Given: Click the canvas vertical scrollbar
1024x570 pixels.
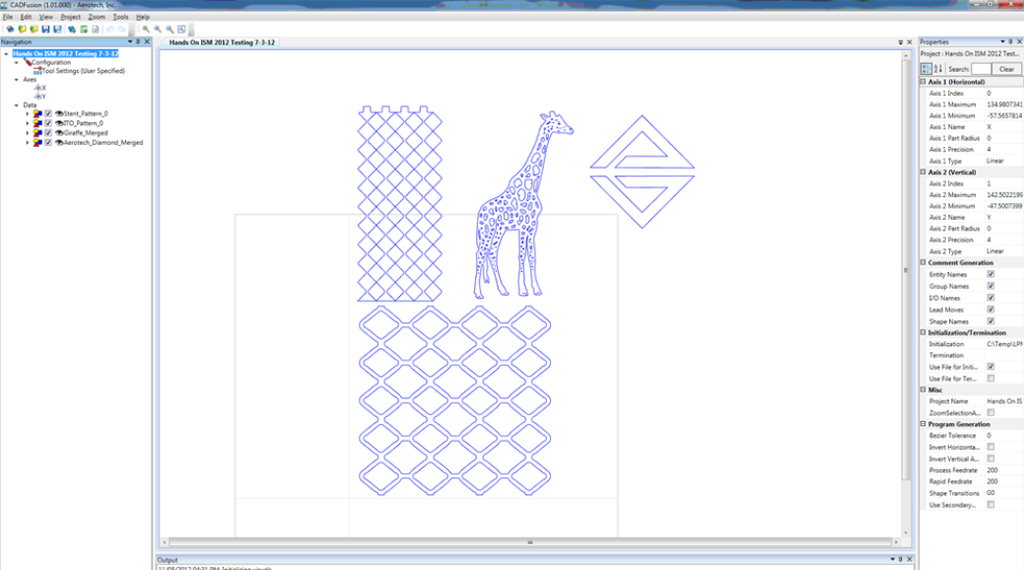Looking at the screenshot, I should click(906, 268).
